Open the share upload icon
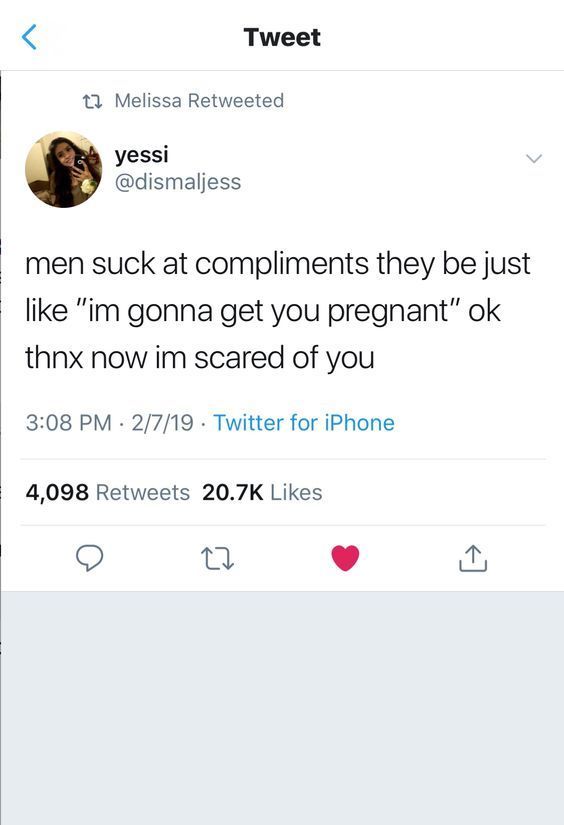This screenshot has width=564, height=825. click(x=473, y=558)
